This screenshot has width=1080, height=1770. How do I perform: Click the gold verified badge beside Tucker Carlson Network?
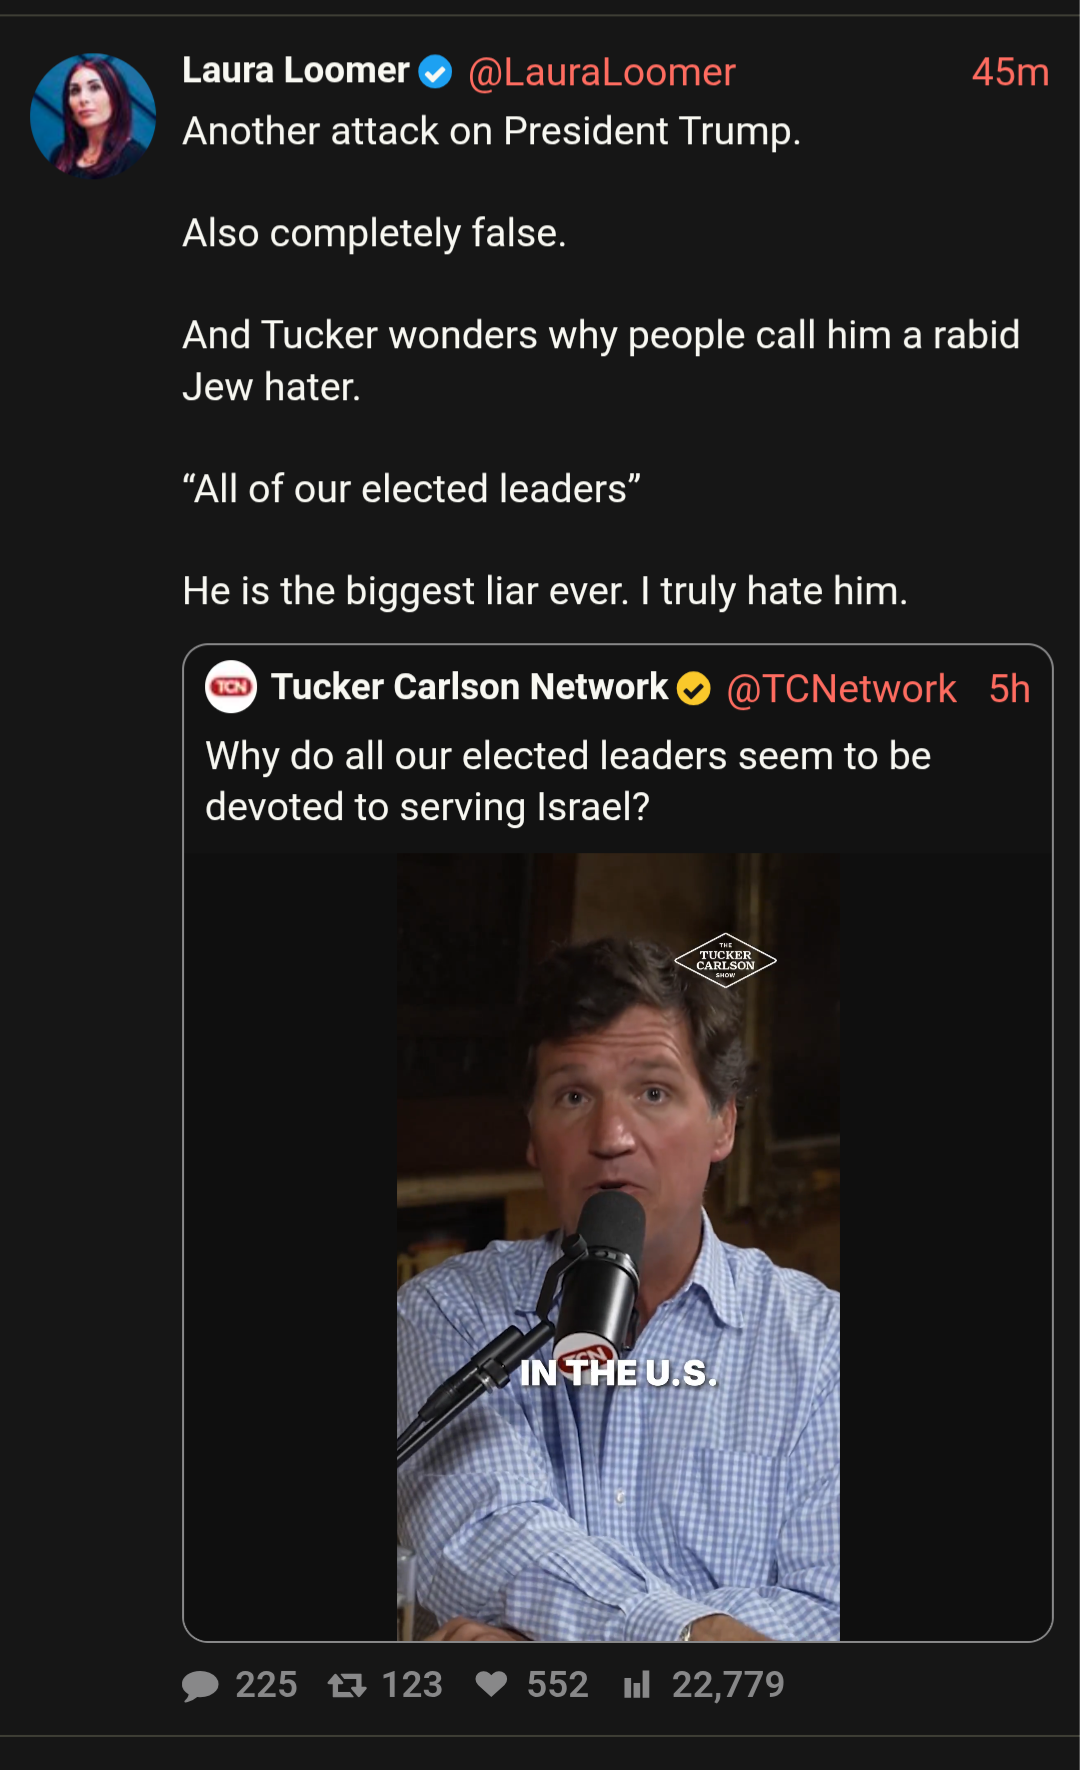[x=694, y=689]
